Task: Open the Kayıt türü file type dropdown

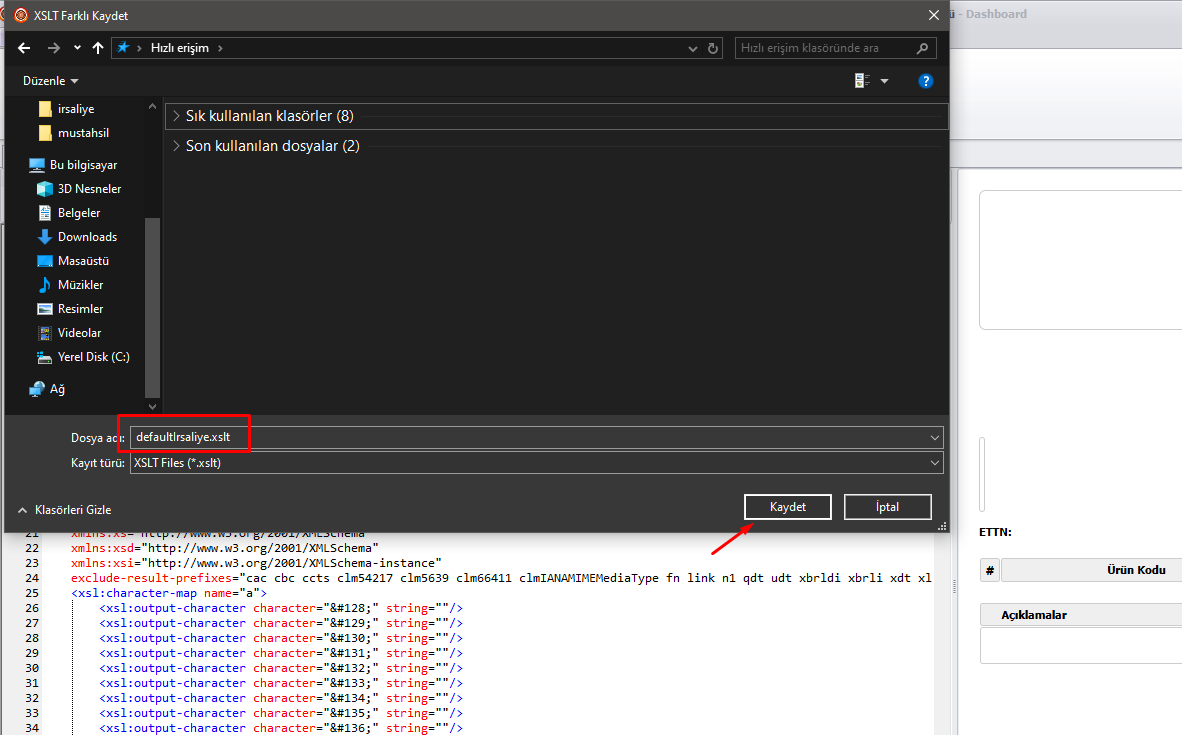Action: pos(536,463)
